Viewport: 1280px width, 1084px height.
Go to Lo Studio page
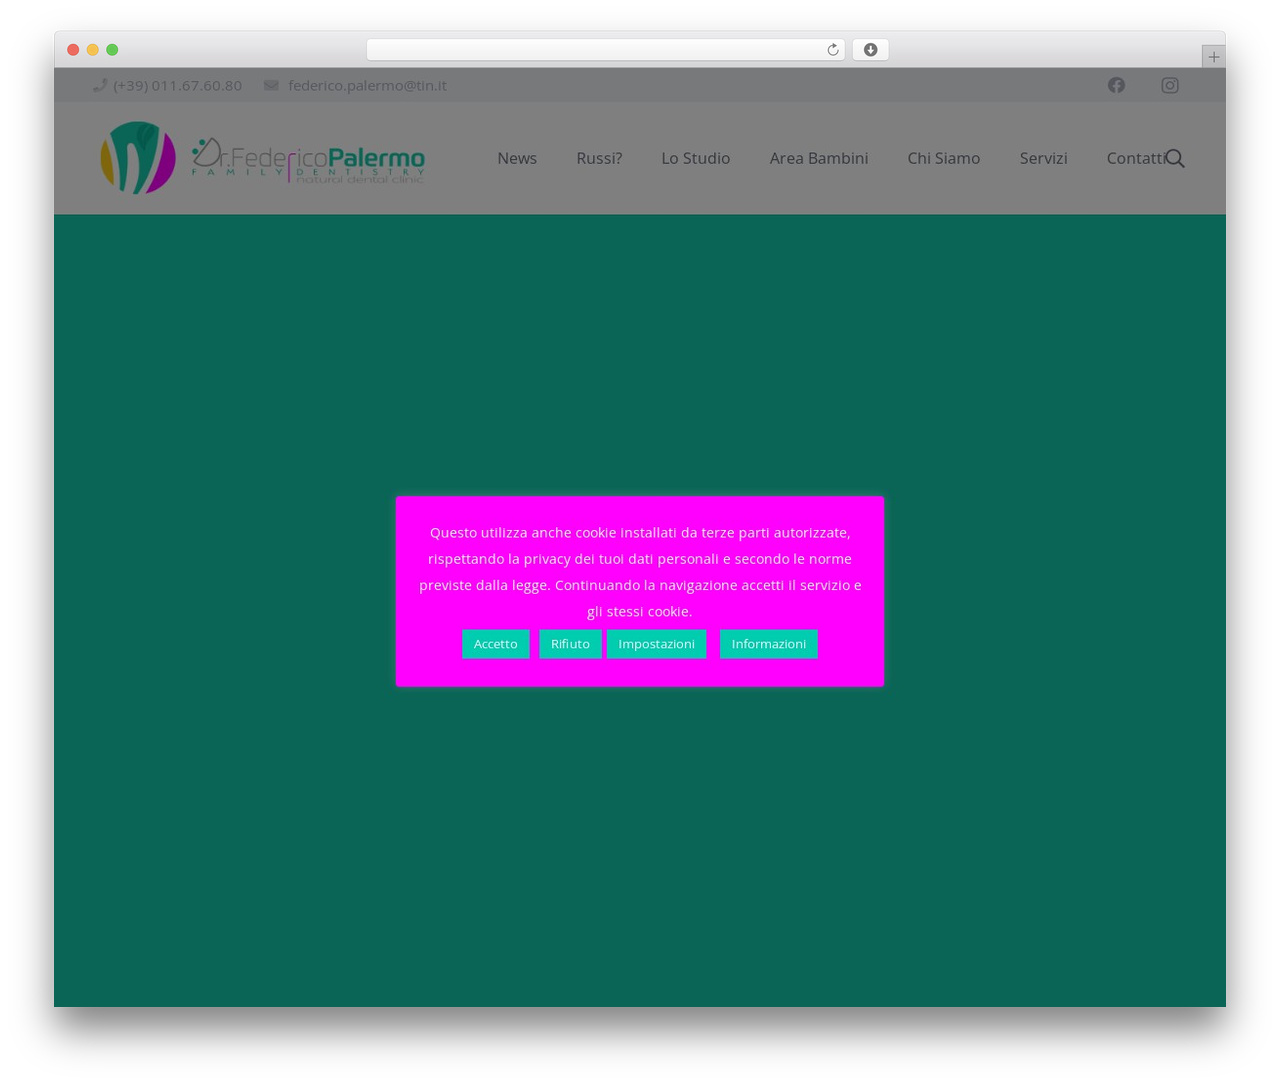pyautogui.click(x=695, y=158)
